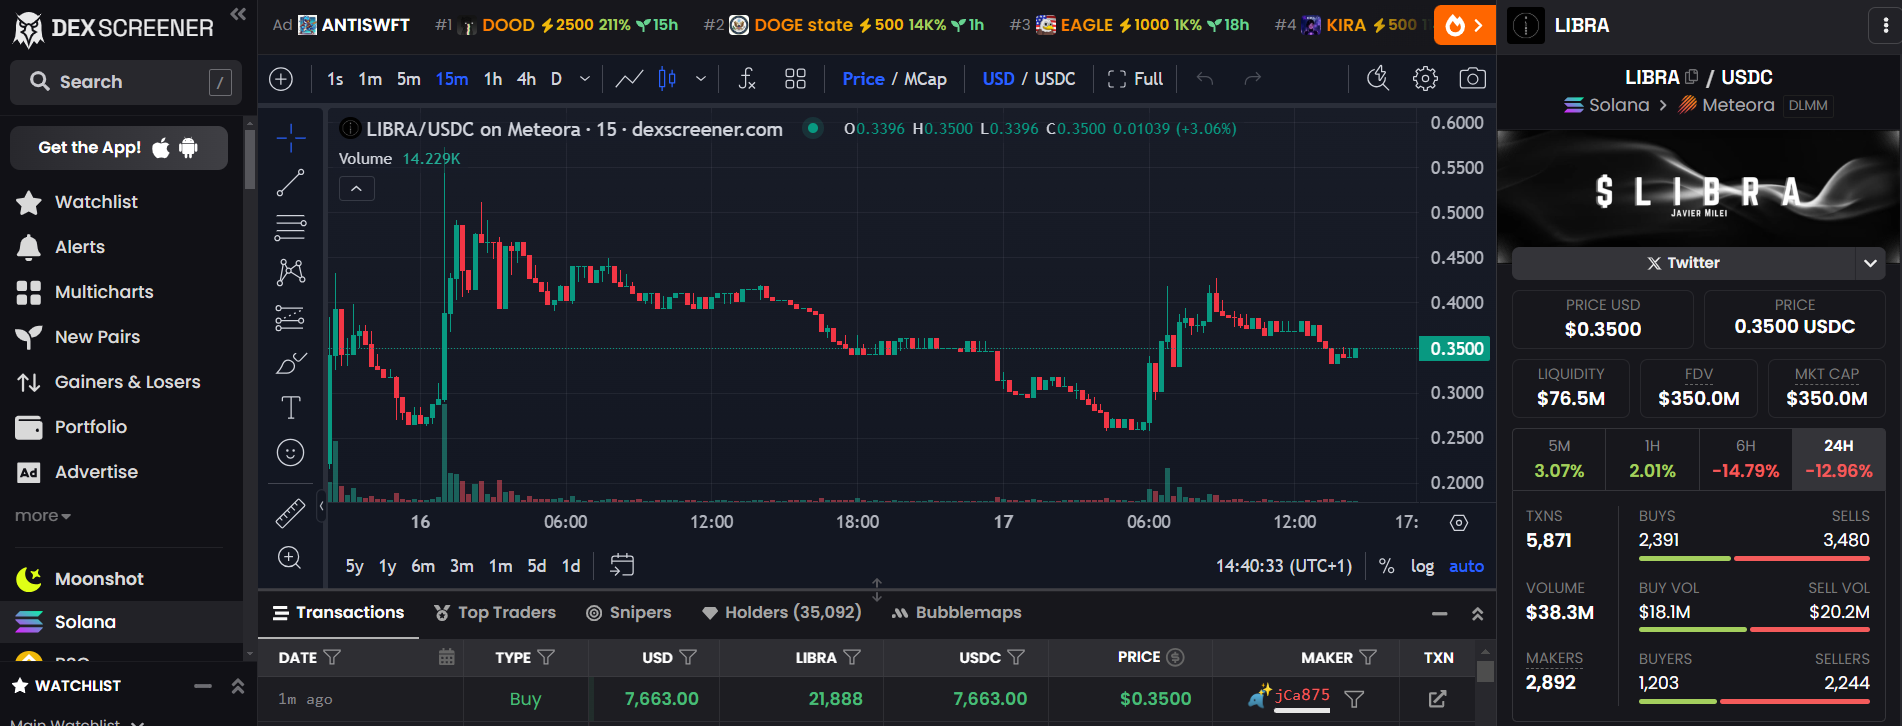
Task: Click the search input field
Action: [x=126, y=82]
